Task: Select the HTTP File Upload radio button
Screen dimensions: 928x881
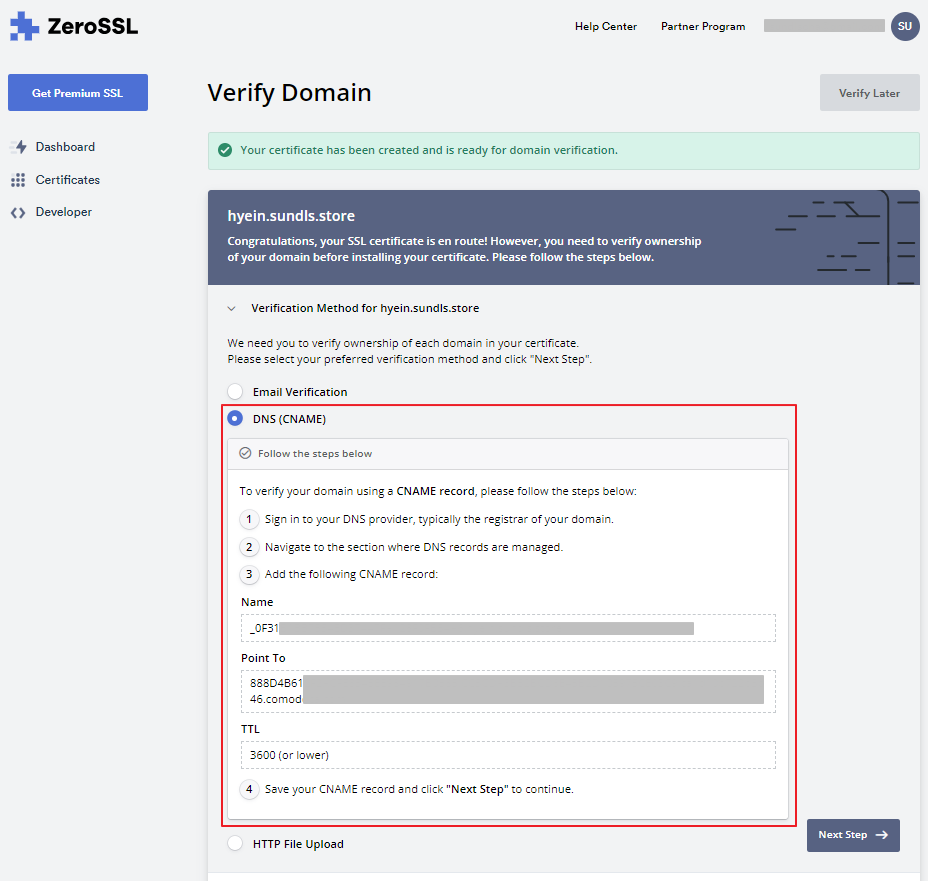Action: coord(235,844)
